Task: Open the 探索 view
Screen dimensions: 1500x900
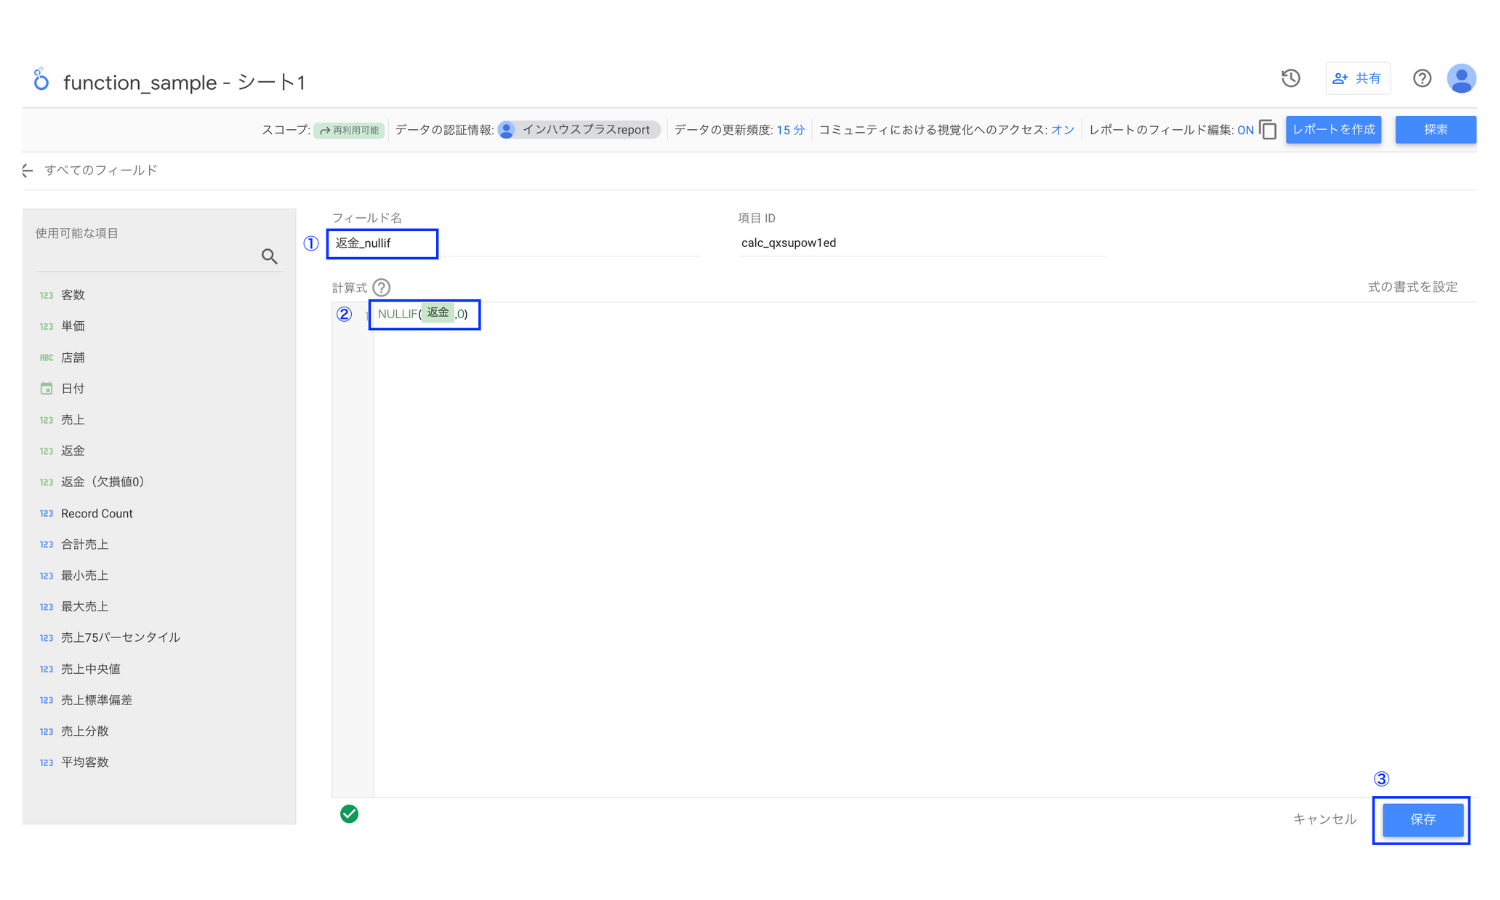Action: point(1436,129)
